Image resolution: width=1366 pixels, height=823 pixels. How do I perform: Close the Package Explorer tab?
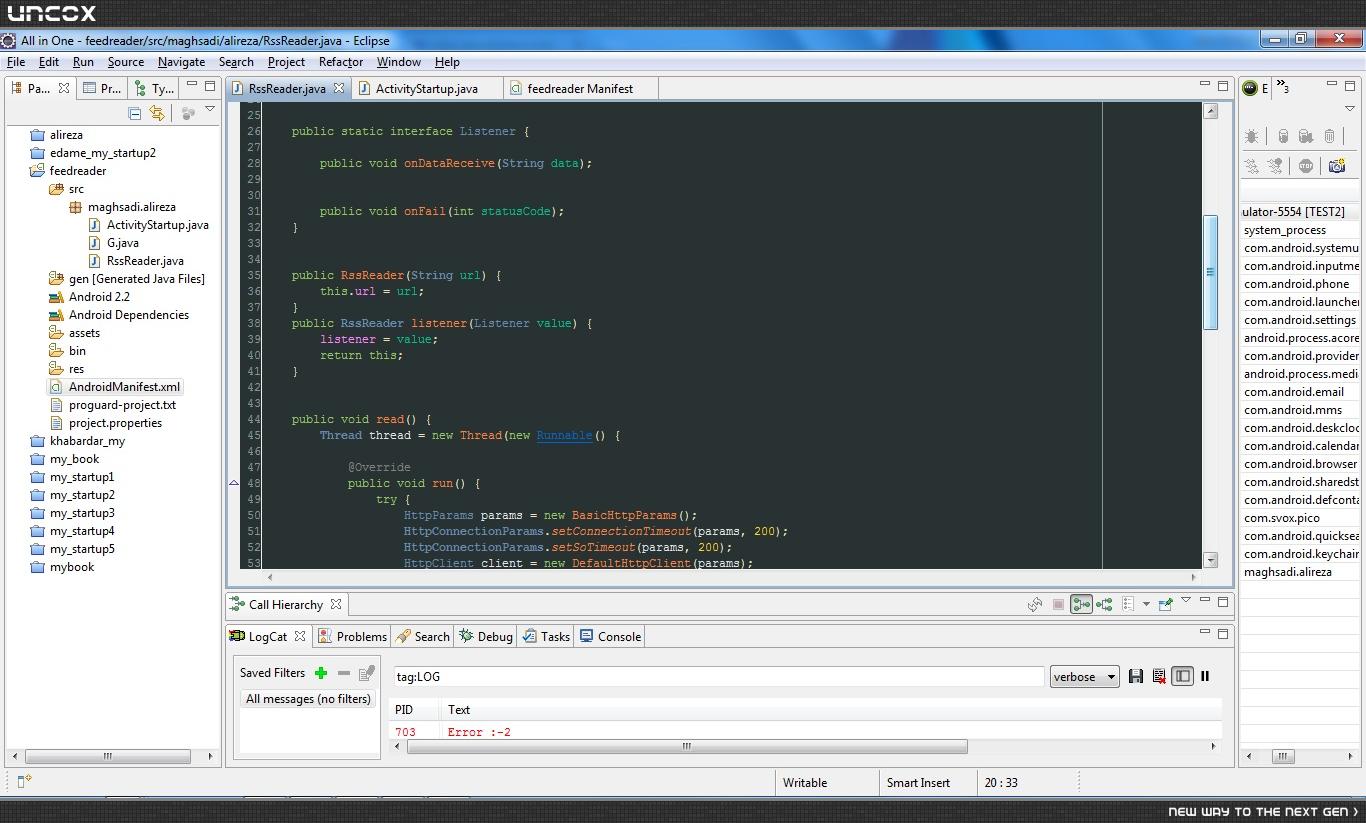[x=64, y=88]
